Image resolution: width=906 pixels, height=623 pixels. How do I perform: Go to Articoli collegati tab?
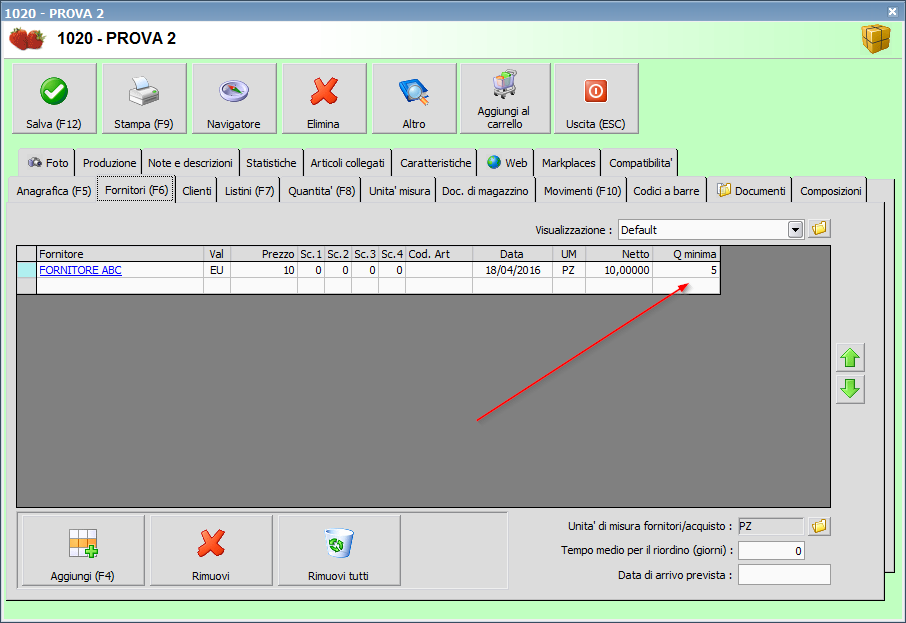click(347, 163)
